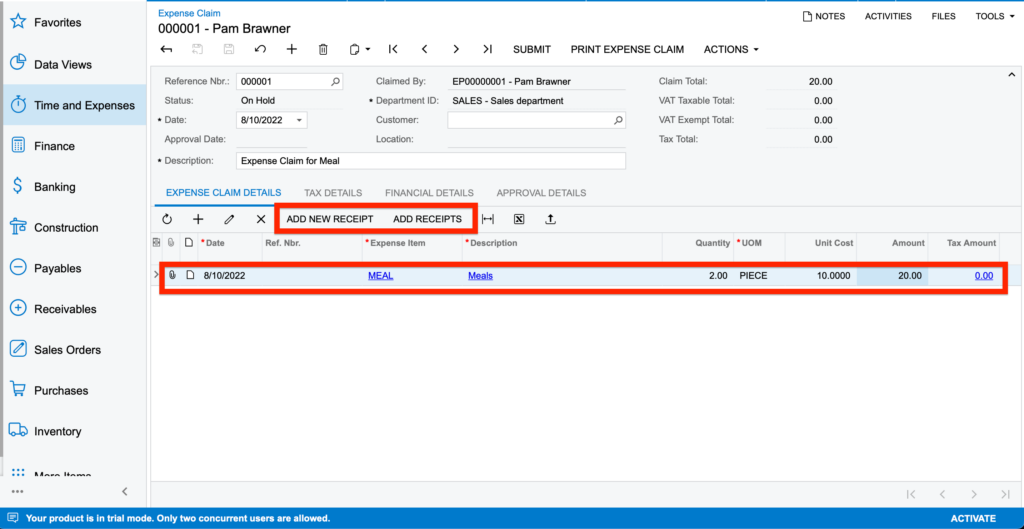The height and width of the screenshot is (529, 1024).
Task: Click the upload icon in grid toolbar
Action: (550, 219)
